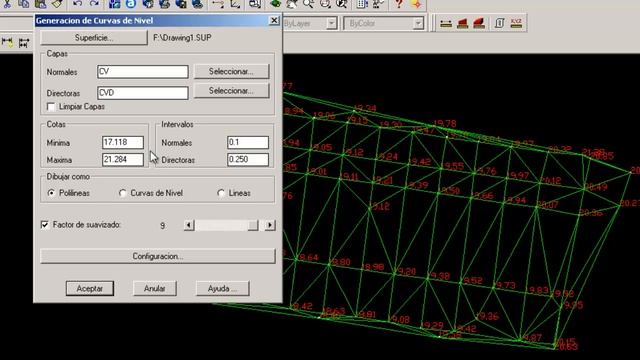Click the Redo arrow icon
The width and height of the screenshot is (640, 360).
click(94, 4)
